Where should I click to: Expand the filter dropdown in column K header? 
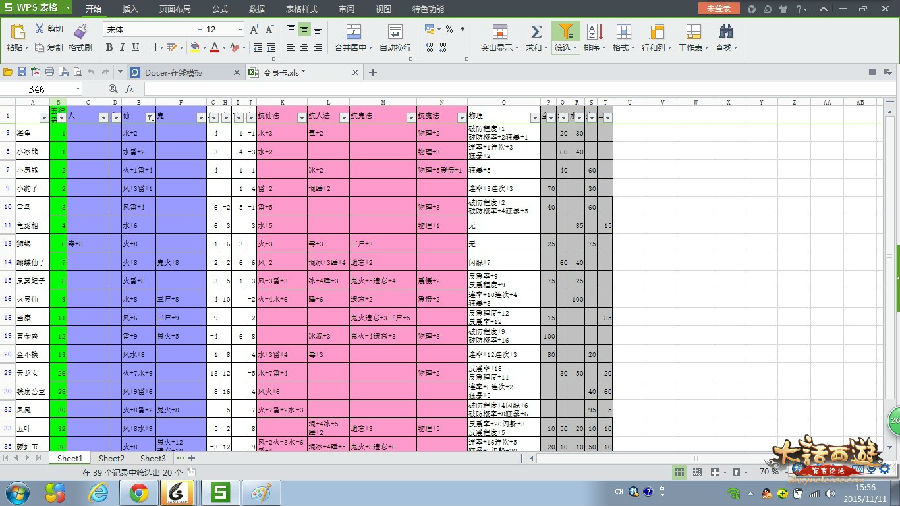(x=302, y=117)
